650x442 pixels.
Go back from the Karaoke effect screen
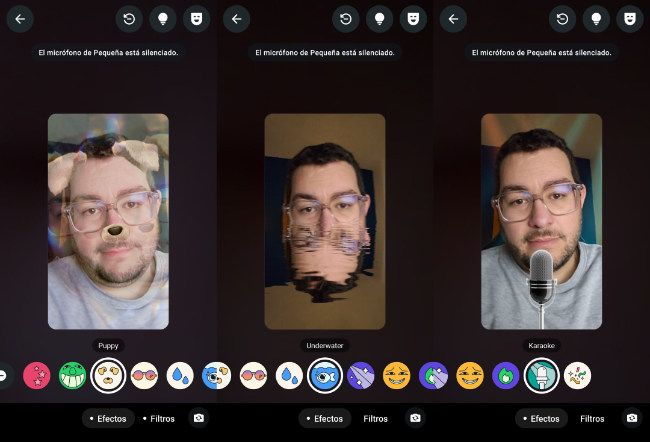(453, 19)
